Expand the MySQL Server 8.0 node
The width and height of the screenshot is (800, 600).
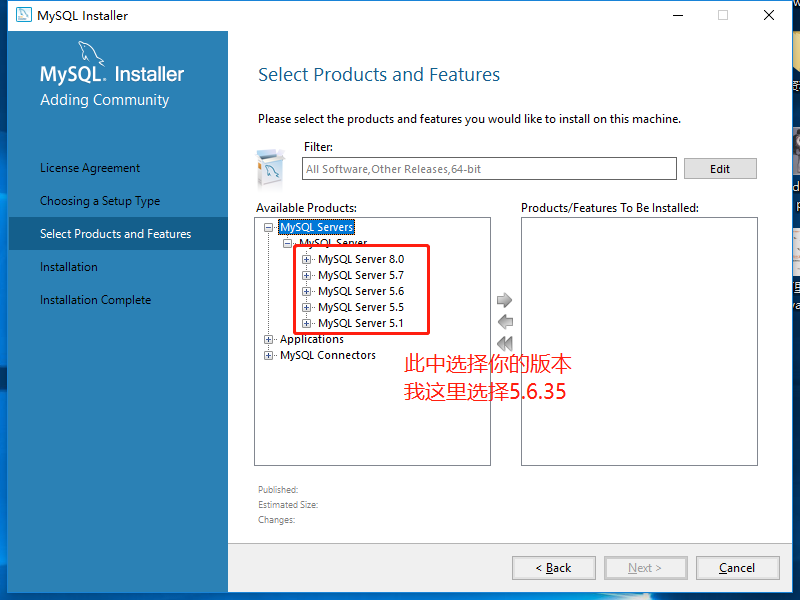coord(306,259)
